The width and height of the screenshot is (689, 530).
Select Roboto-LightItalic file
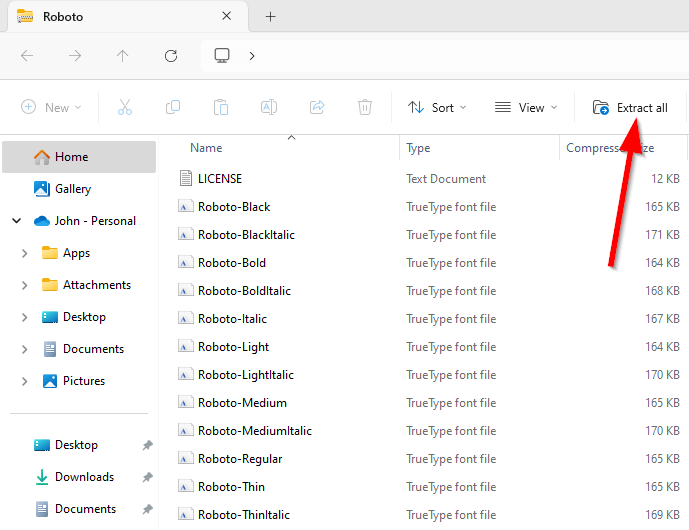[x=246, y=375]
